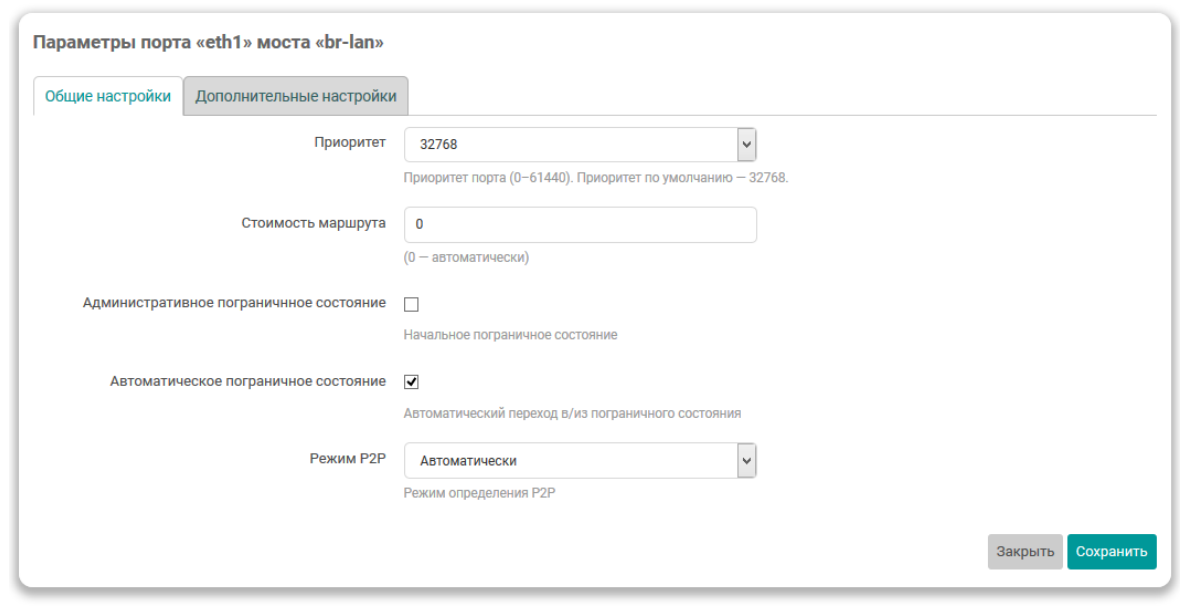Select the Общие настройки tab
1182x606 pixels.
pyautogui.click(x=108, y=97)
